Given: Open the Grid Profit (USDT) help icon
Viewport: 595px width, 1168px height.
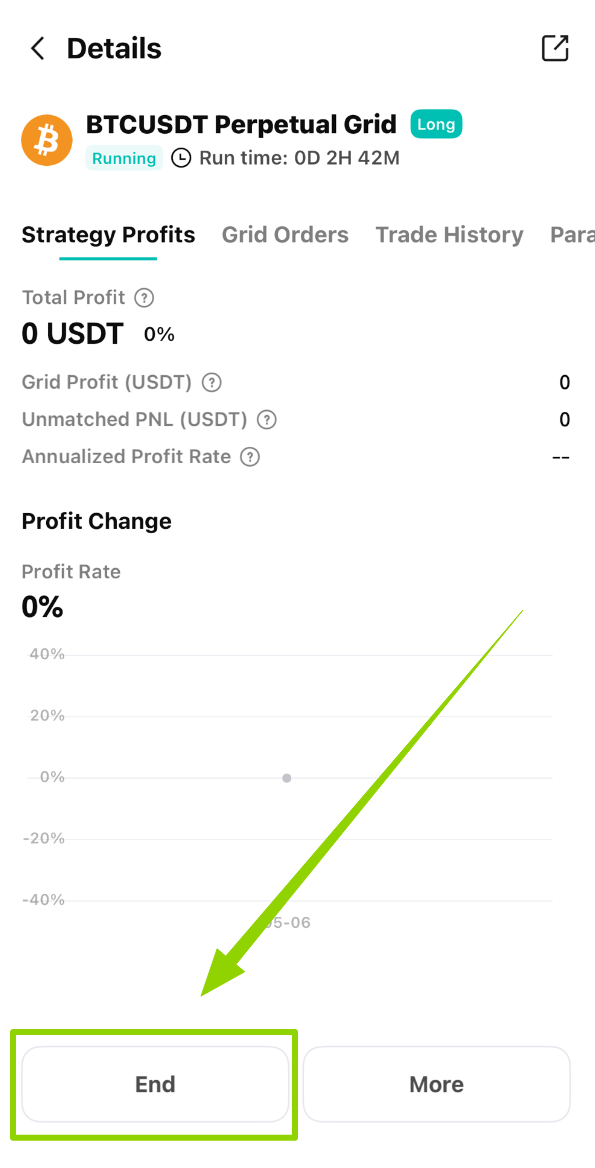Looking at the screenshot, I should (x=212, y=383).
